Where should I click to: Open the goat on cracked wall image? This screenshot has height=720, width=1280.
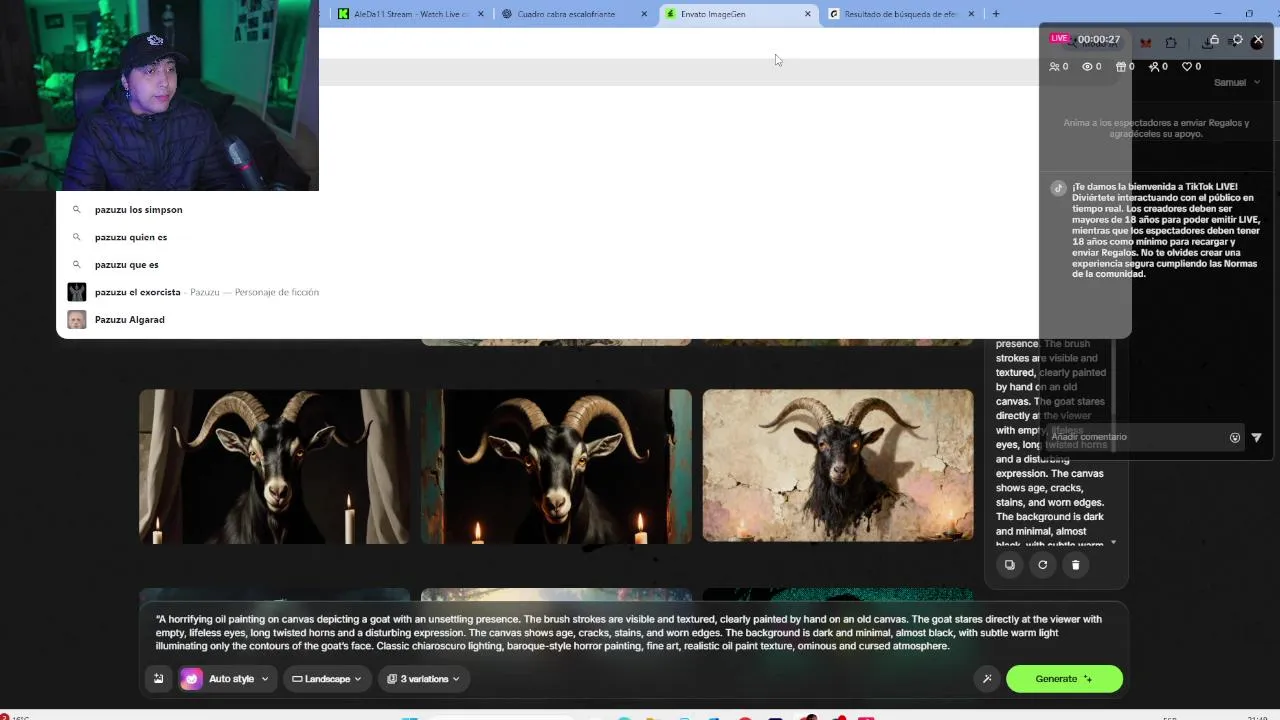[838, 466]
